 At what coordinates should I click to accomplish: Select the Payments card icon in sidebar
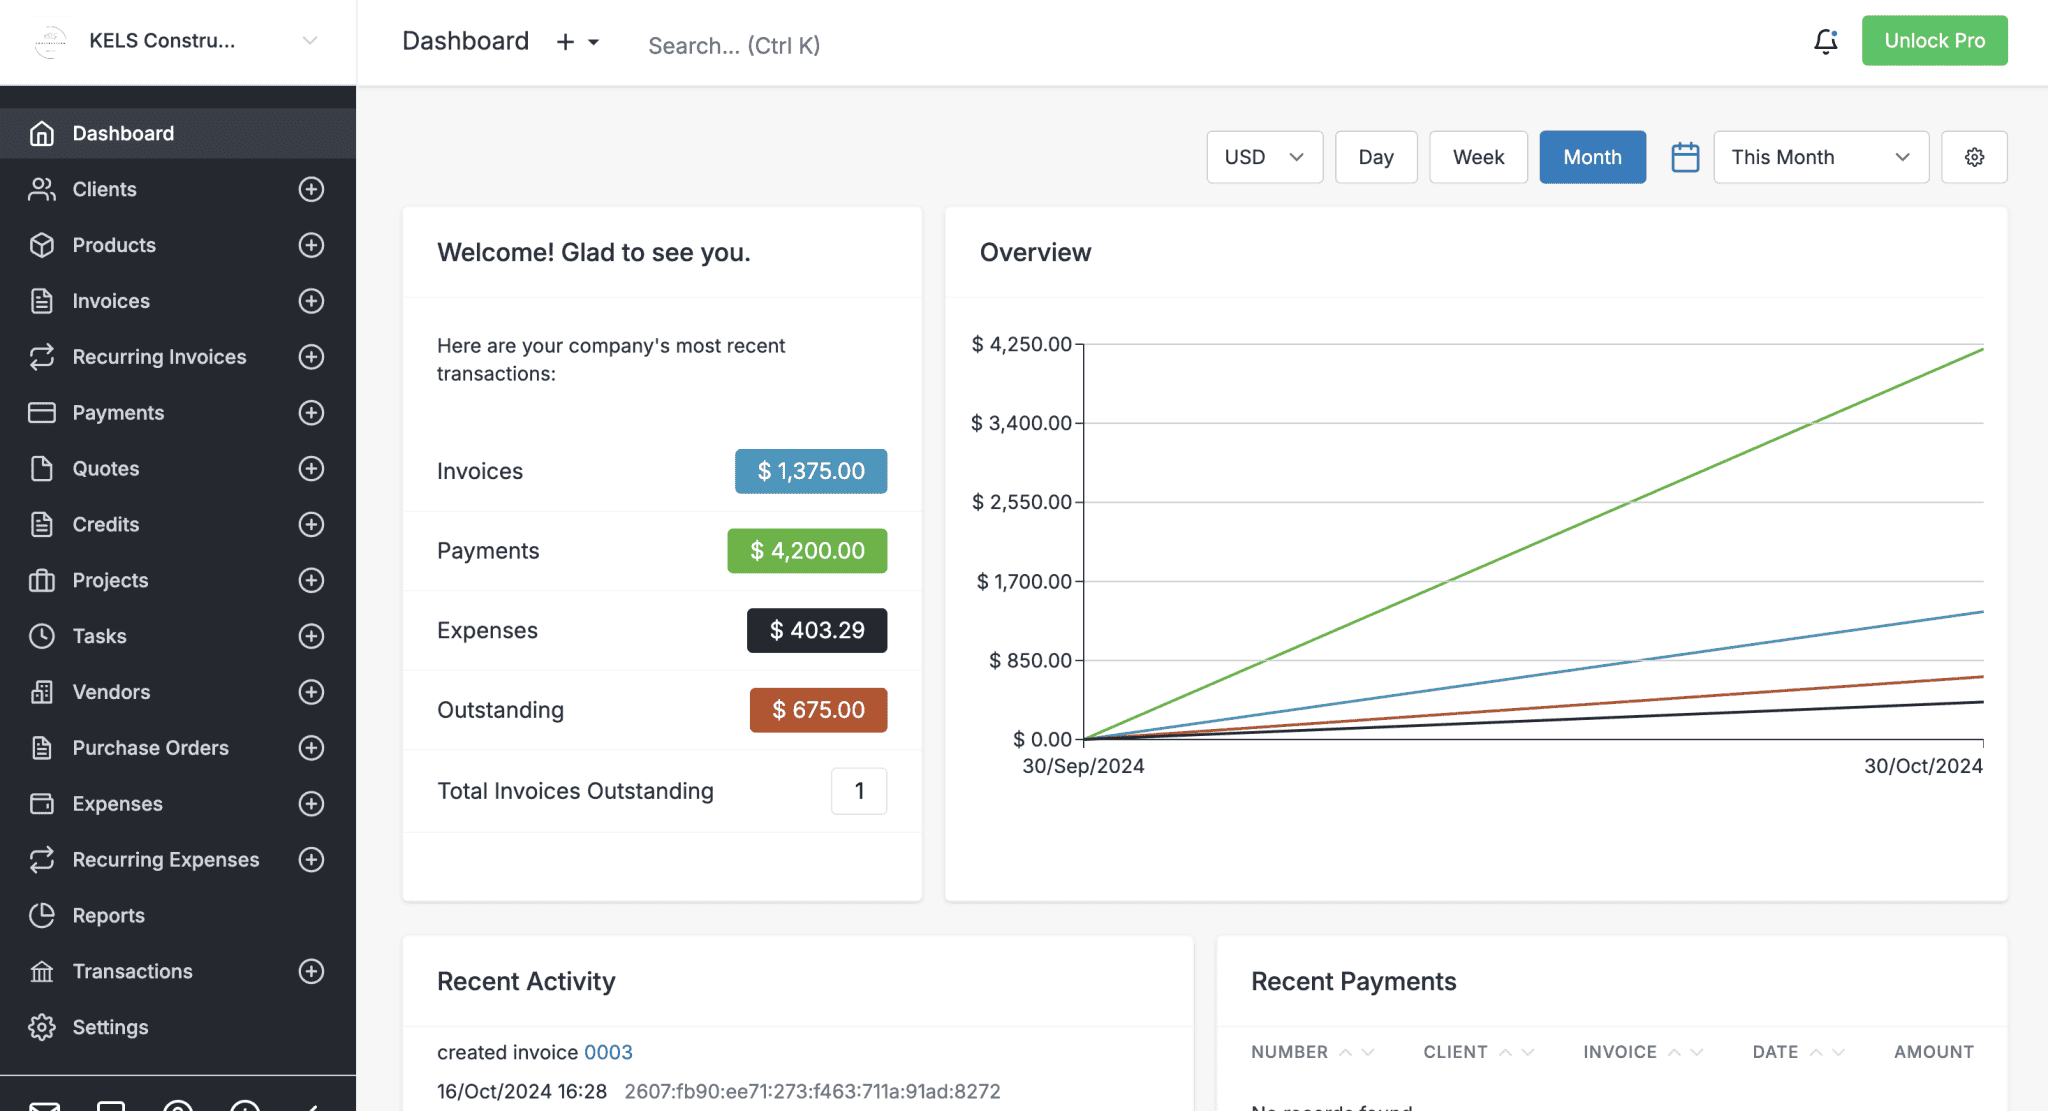[41, 412]
